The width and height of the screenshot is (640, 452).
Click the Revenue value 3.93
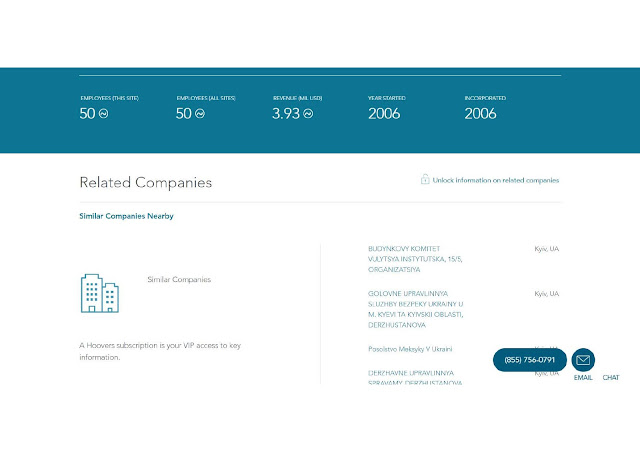click(x=286, y=114)
